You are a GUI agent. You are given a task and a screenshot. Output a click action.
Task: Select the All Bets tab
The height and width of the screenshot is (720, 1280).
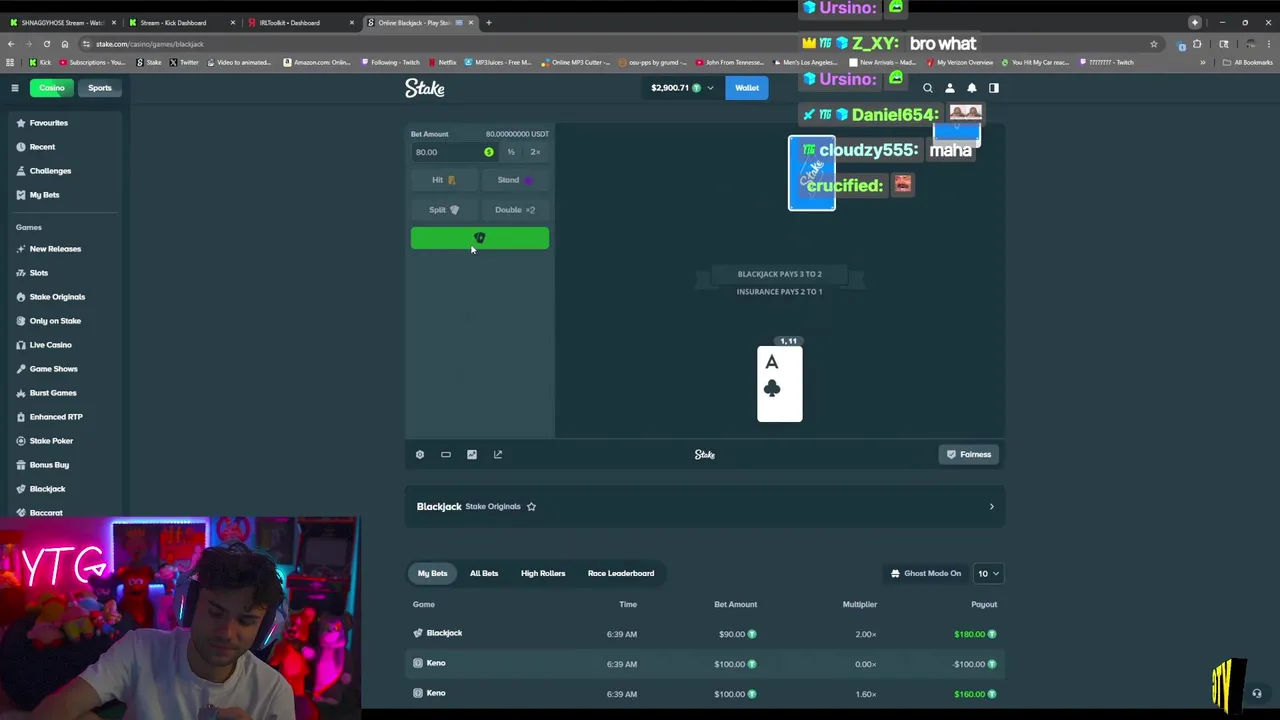click(484, 574)
